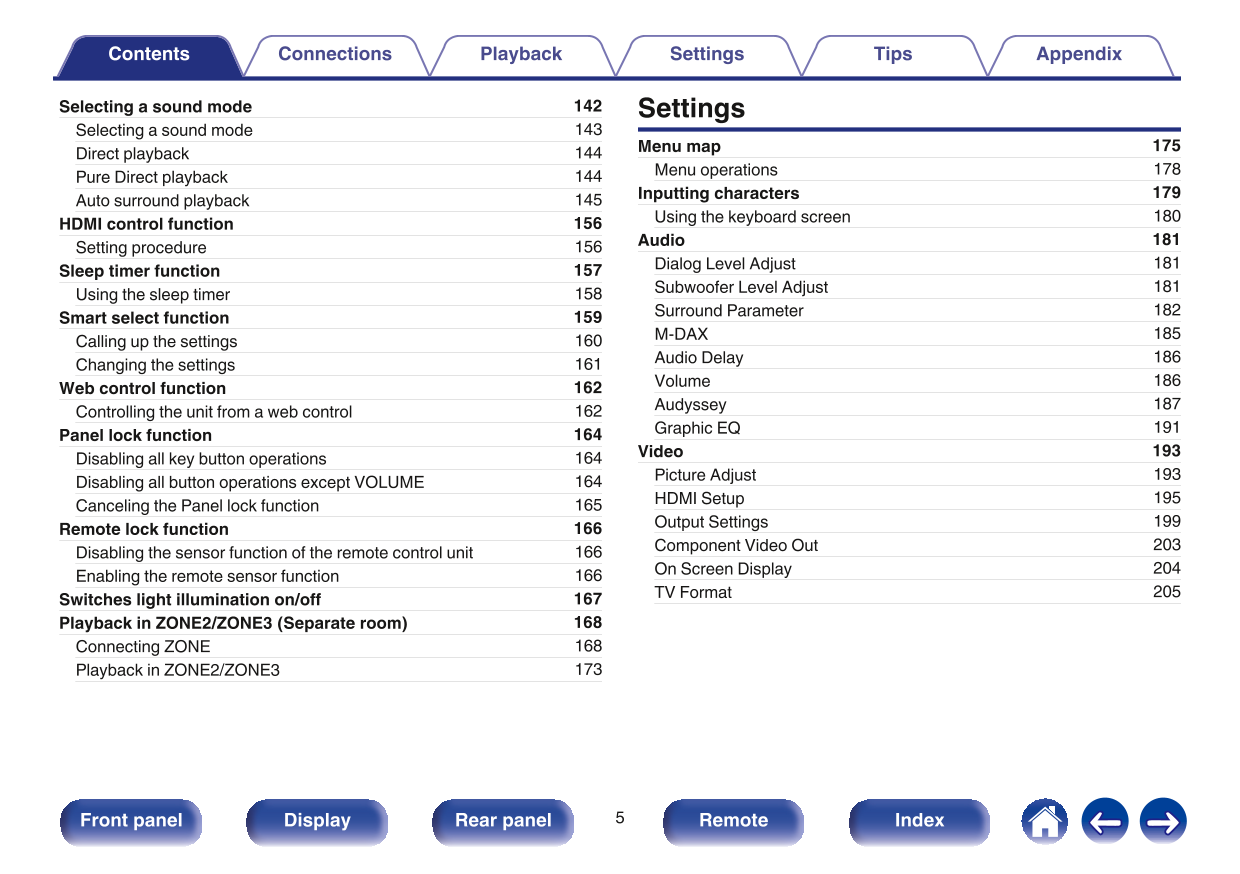This screenshot has width=1240, height=874.
Task: Click the Remote button
Action: pyautogui.click(x=733, y=821)
